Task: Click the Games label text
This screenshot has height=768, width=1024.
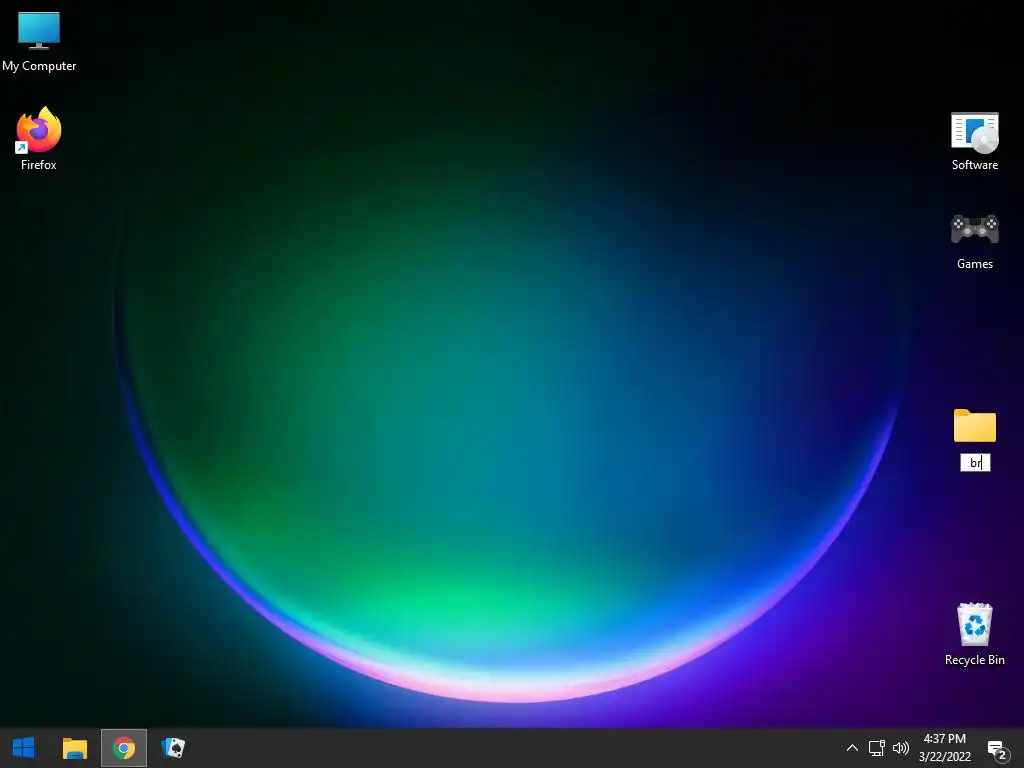Action: point(974,264)
